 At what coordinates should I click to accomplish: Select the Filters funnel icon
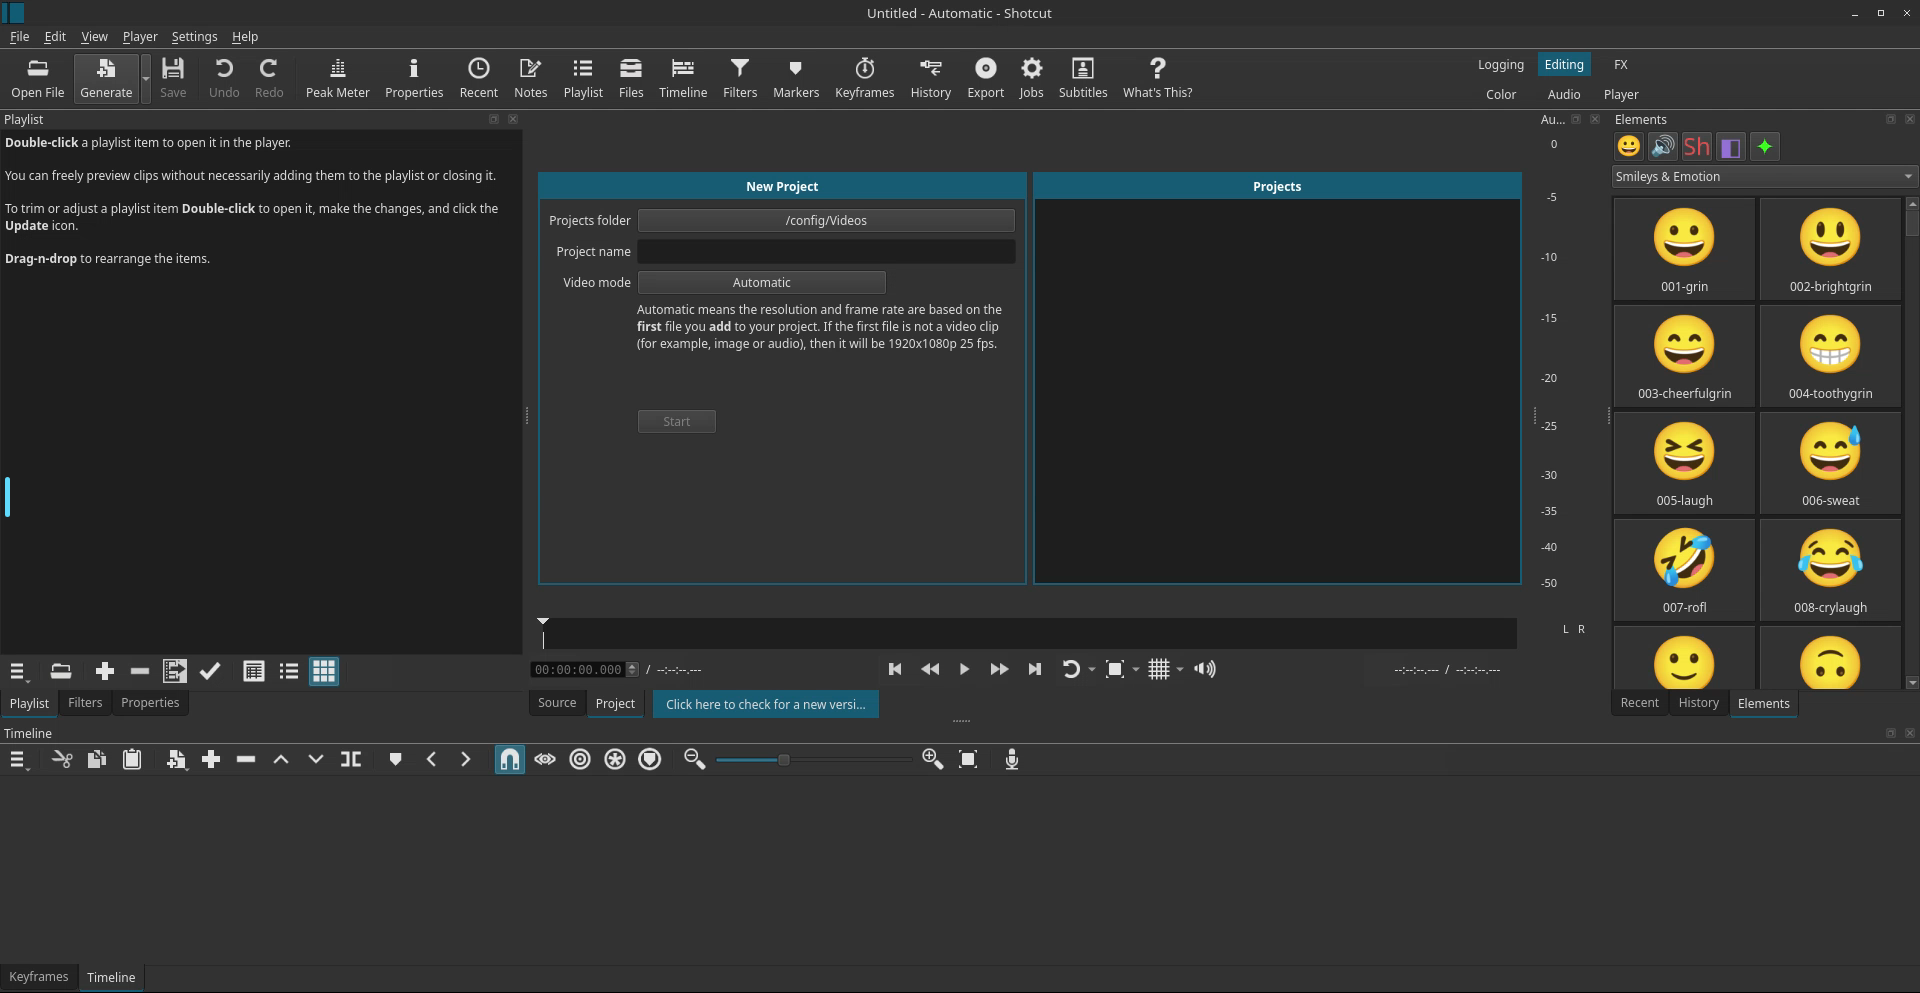pyautogui.click(x=740, y=78)
